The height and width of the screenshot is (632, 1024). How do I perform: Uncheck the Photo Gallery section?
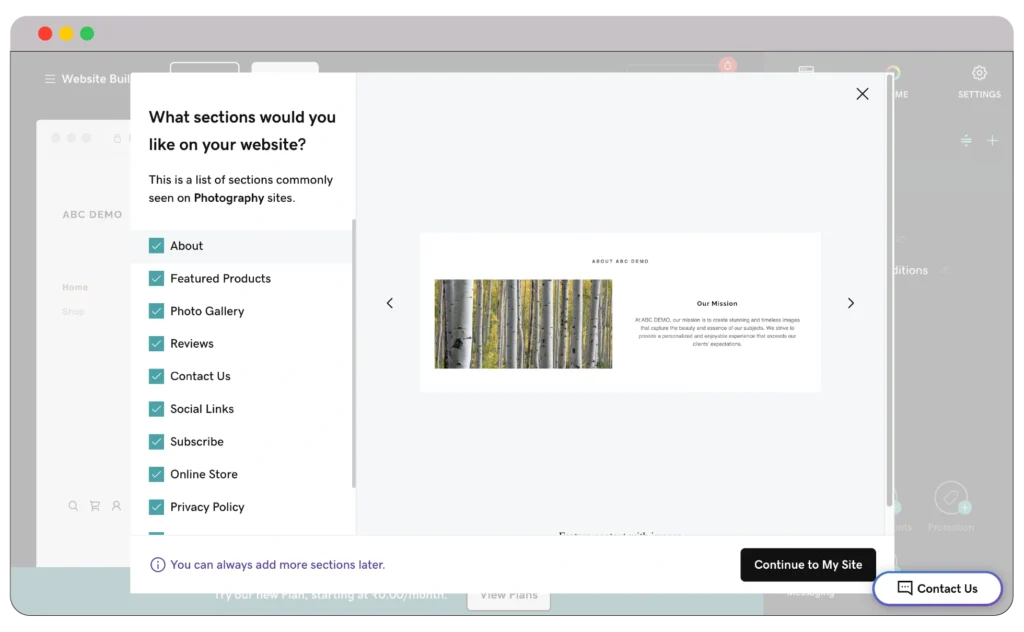point(156,311)
